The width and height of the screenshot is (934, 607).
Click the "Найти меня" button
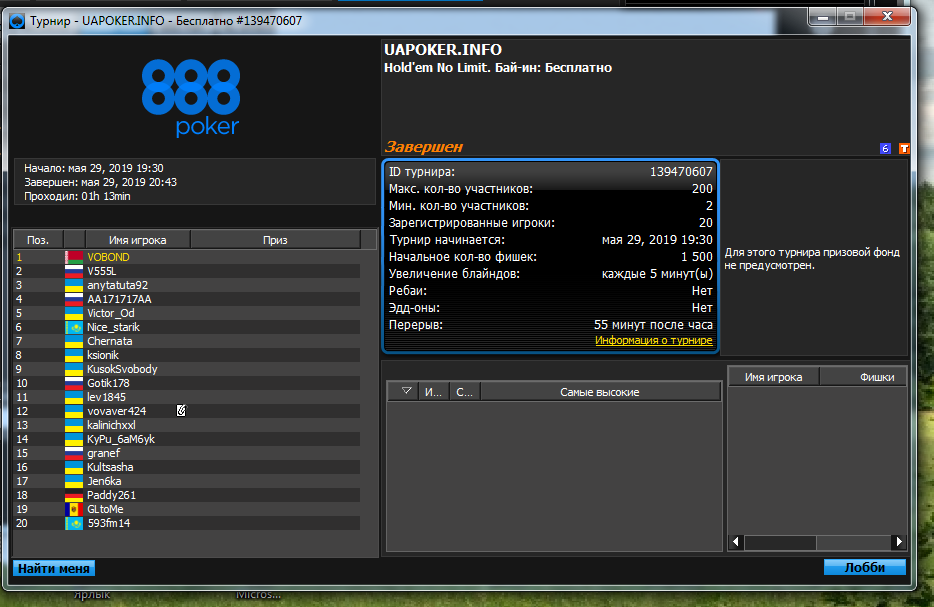54,568
